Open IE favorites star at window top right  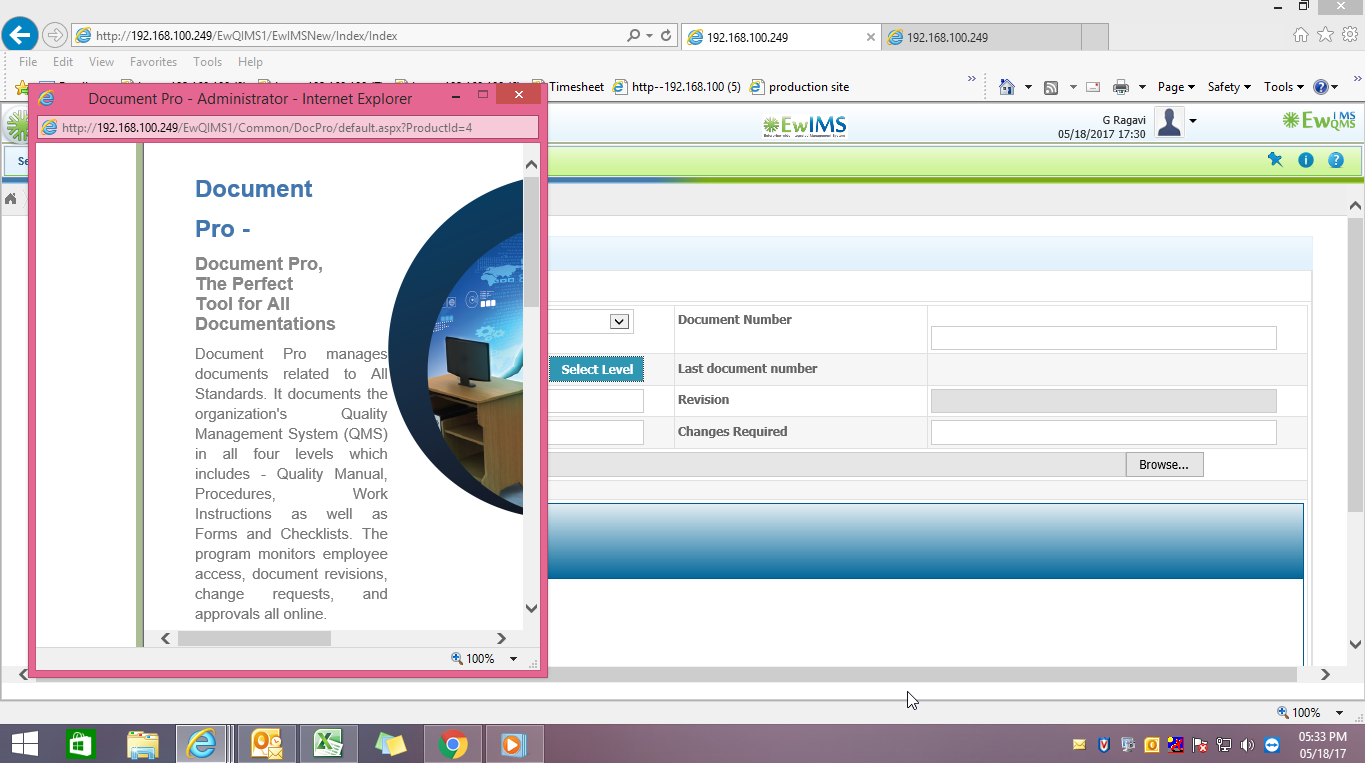point(1325,35)
